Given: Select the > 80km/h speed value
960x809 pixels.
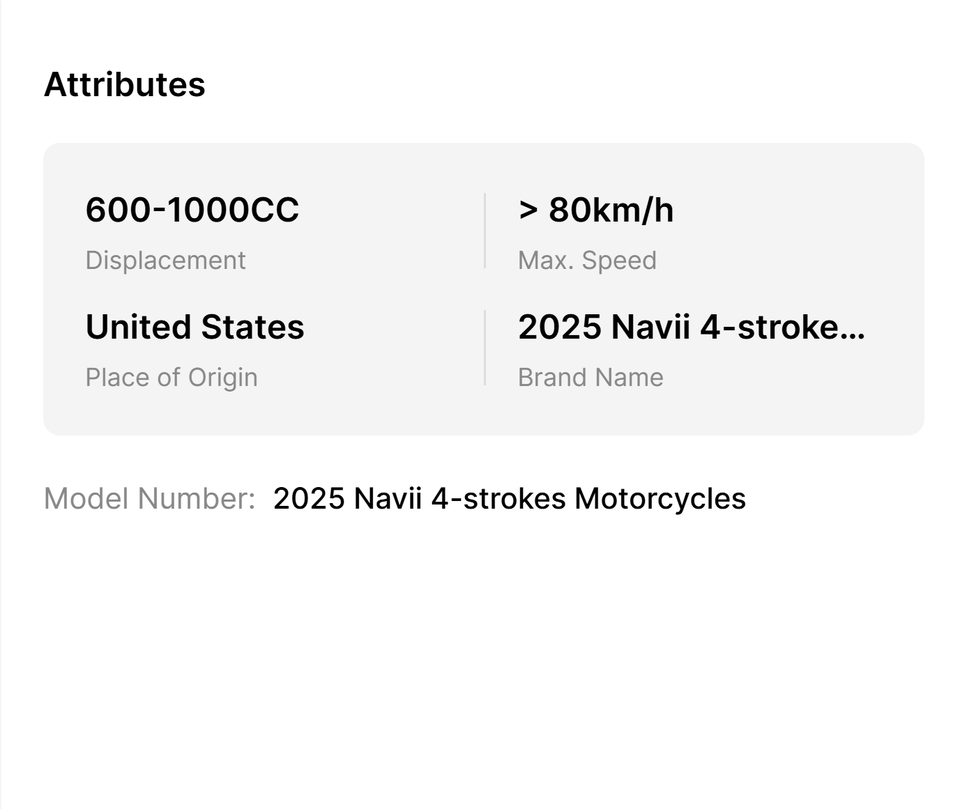Looking at the screenshot, I should 595,211.
